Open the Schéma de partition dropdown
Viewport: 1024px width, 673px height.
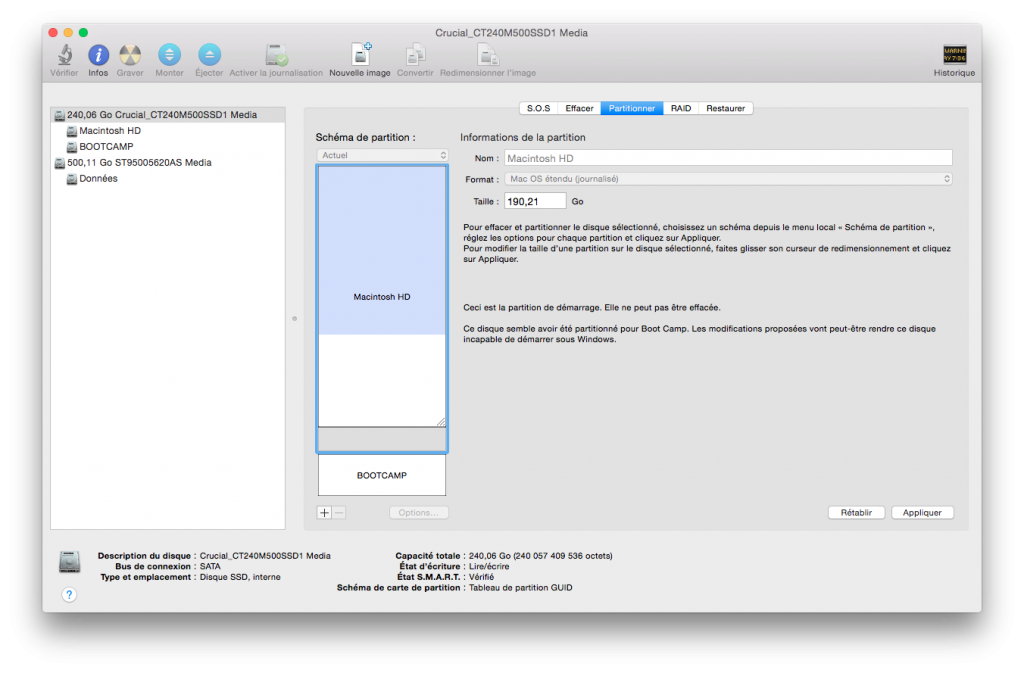(x=383, y=155)
